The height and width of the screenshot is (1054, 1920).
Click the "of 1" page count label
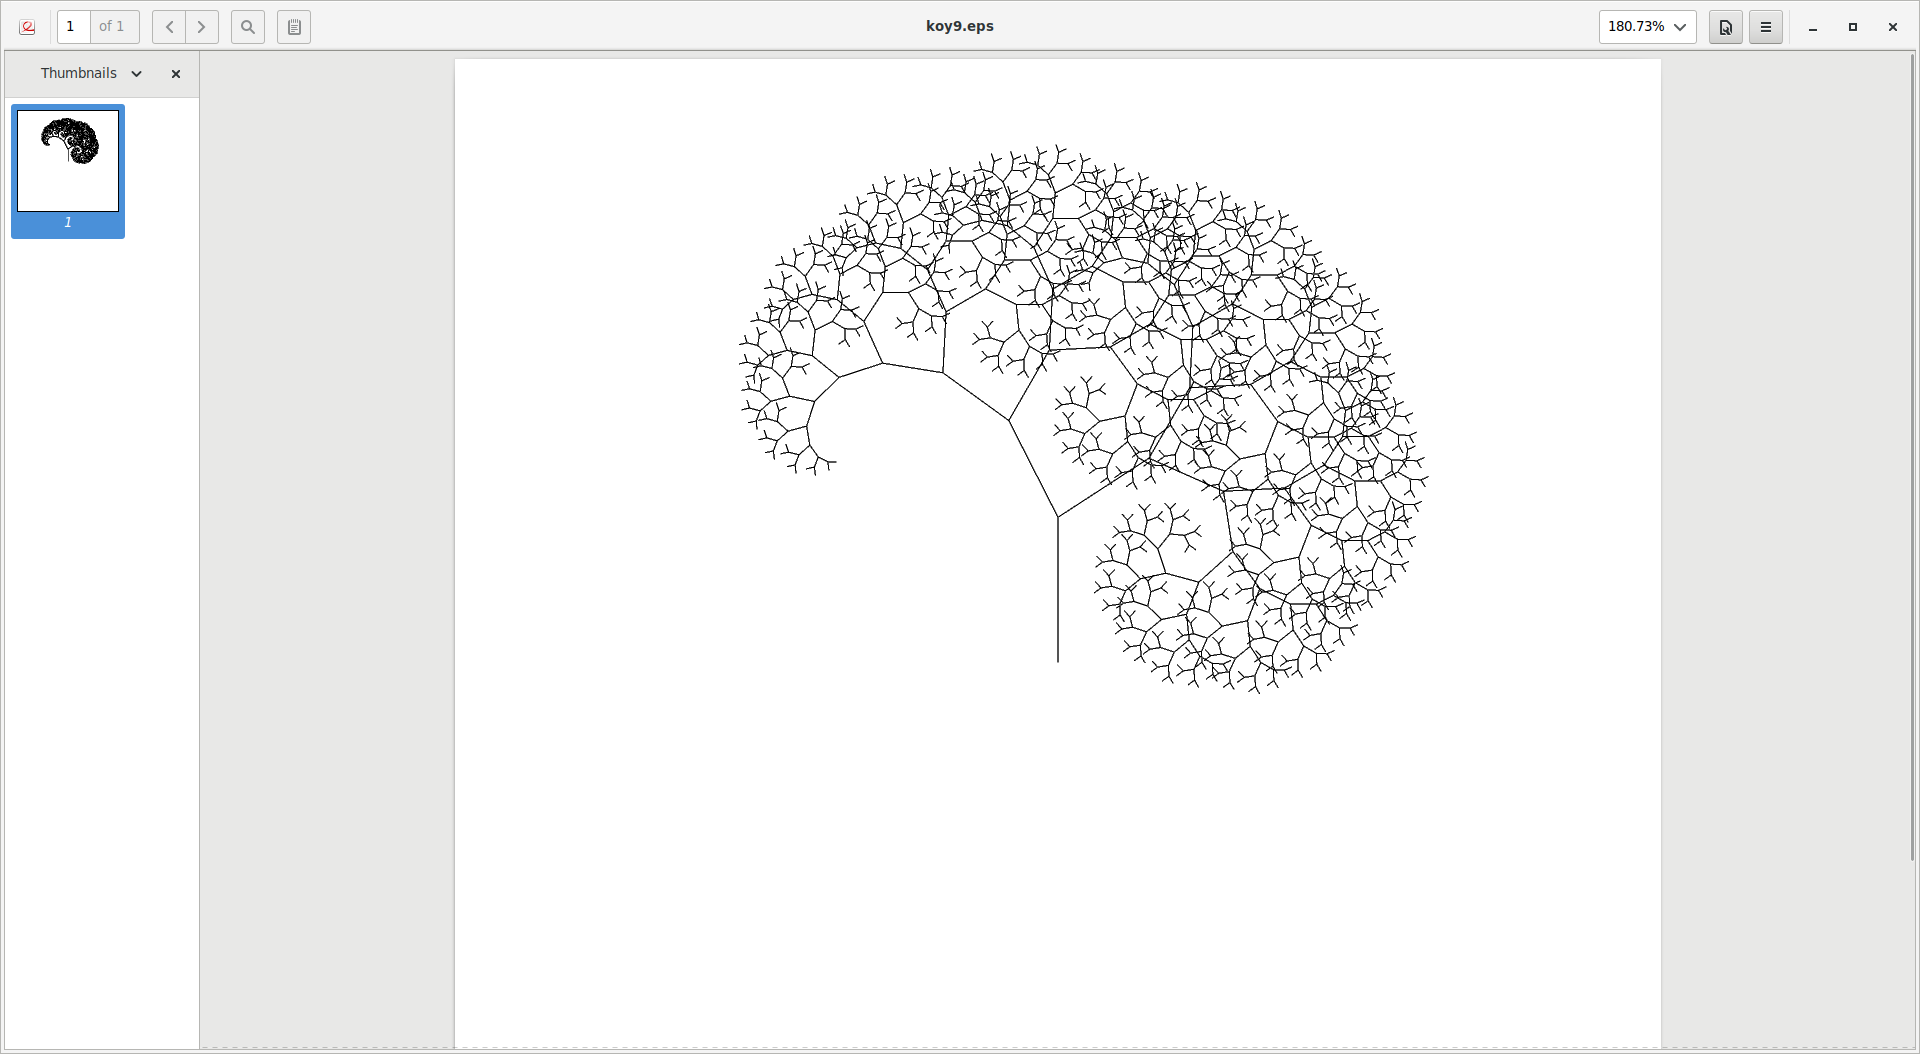114,27
